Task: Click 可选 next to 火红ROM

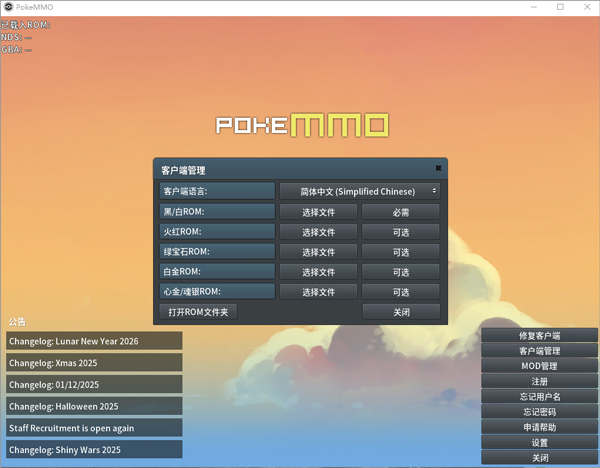Action: pyautogui.click(x=401, y=232)
